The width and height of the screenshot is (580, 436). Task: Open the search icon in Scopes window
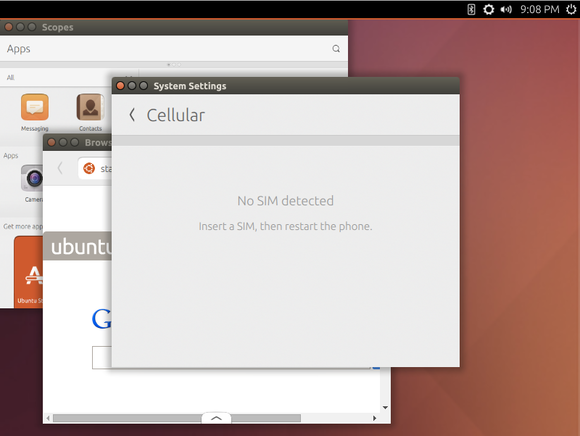point(336,49)
